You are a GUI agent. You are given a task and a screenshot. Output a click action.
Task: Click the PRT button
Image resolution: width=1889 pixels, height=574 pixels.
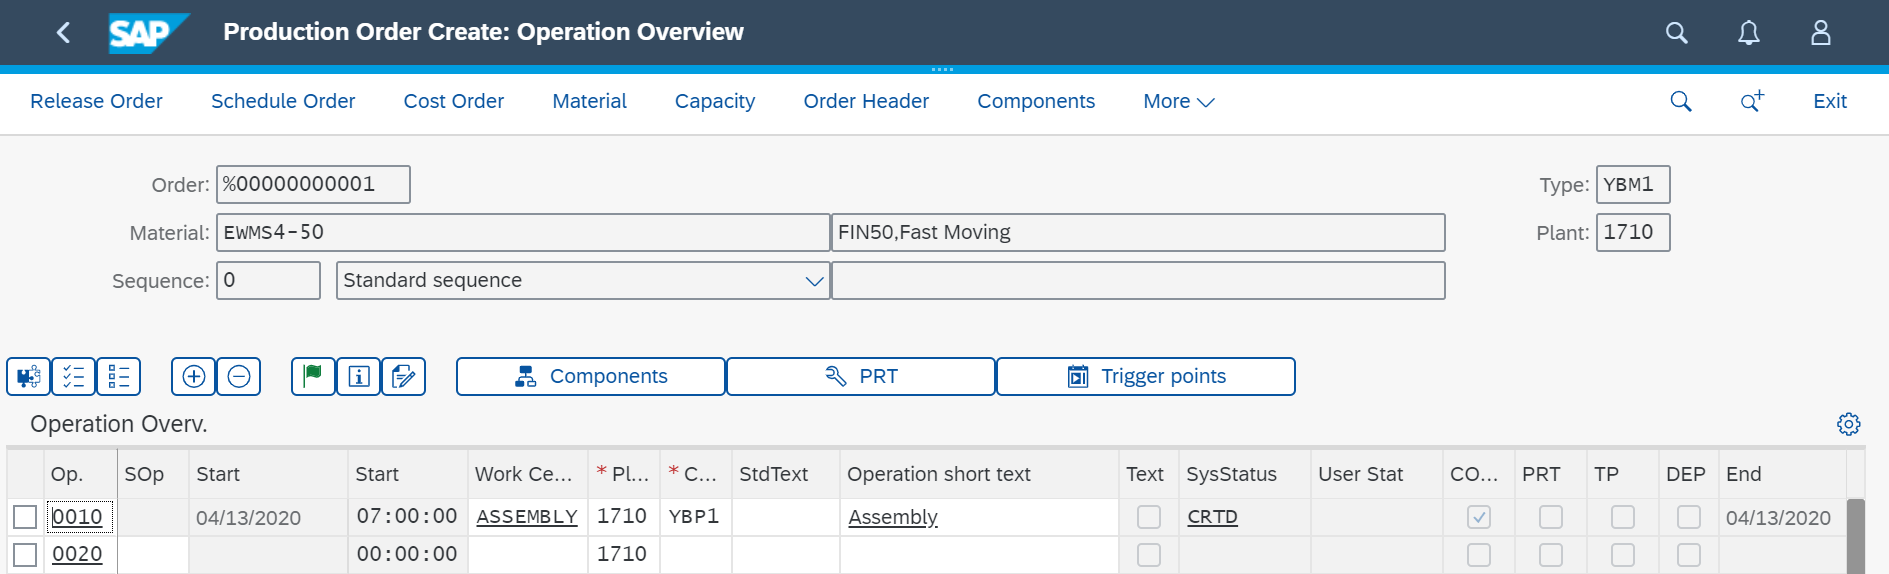pos(861,377)
